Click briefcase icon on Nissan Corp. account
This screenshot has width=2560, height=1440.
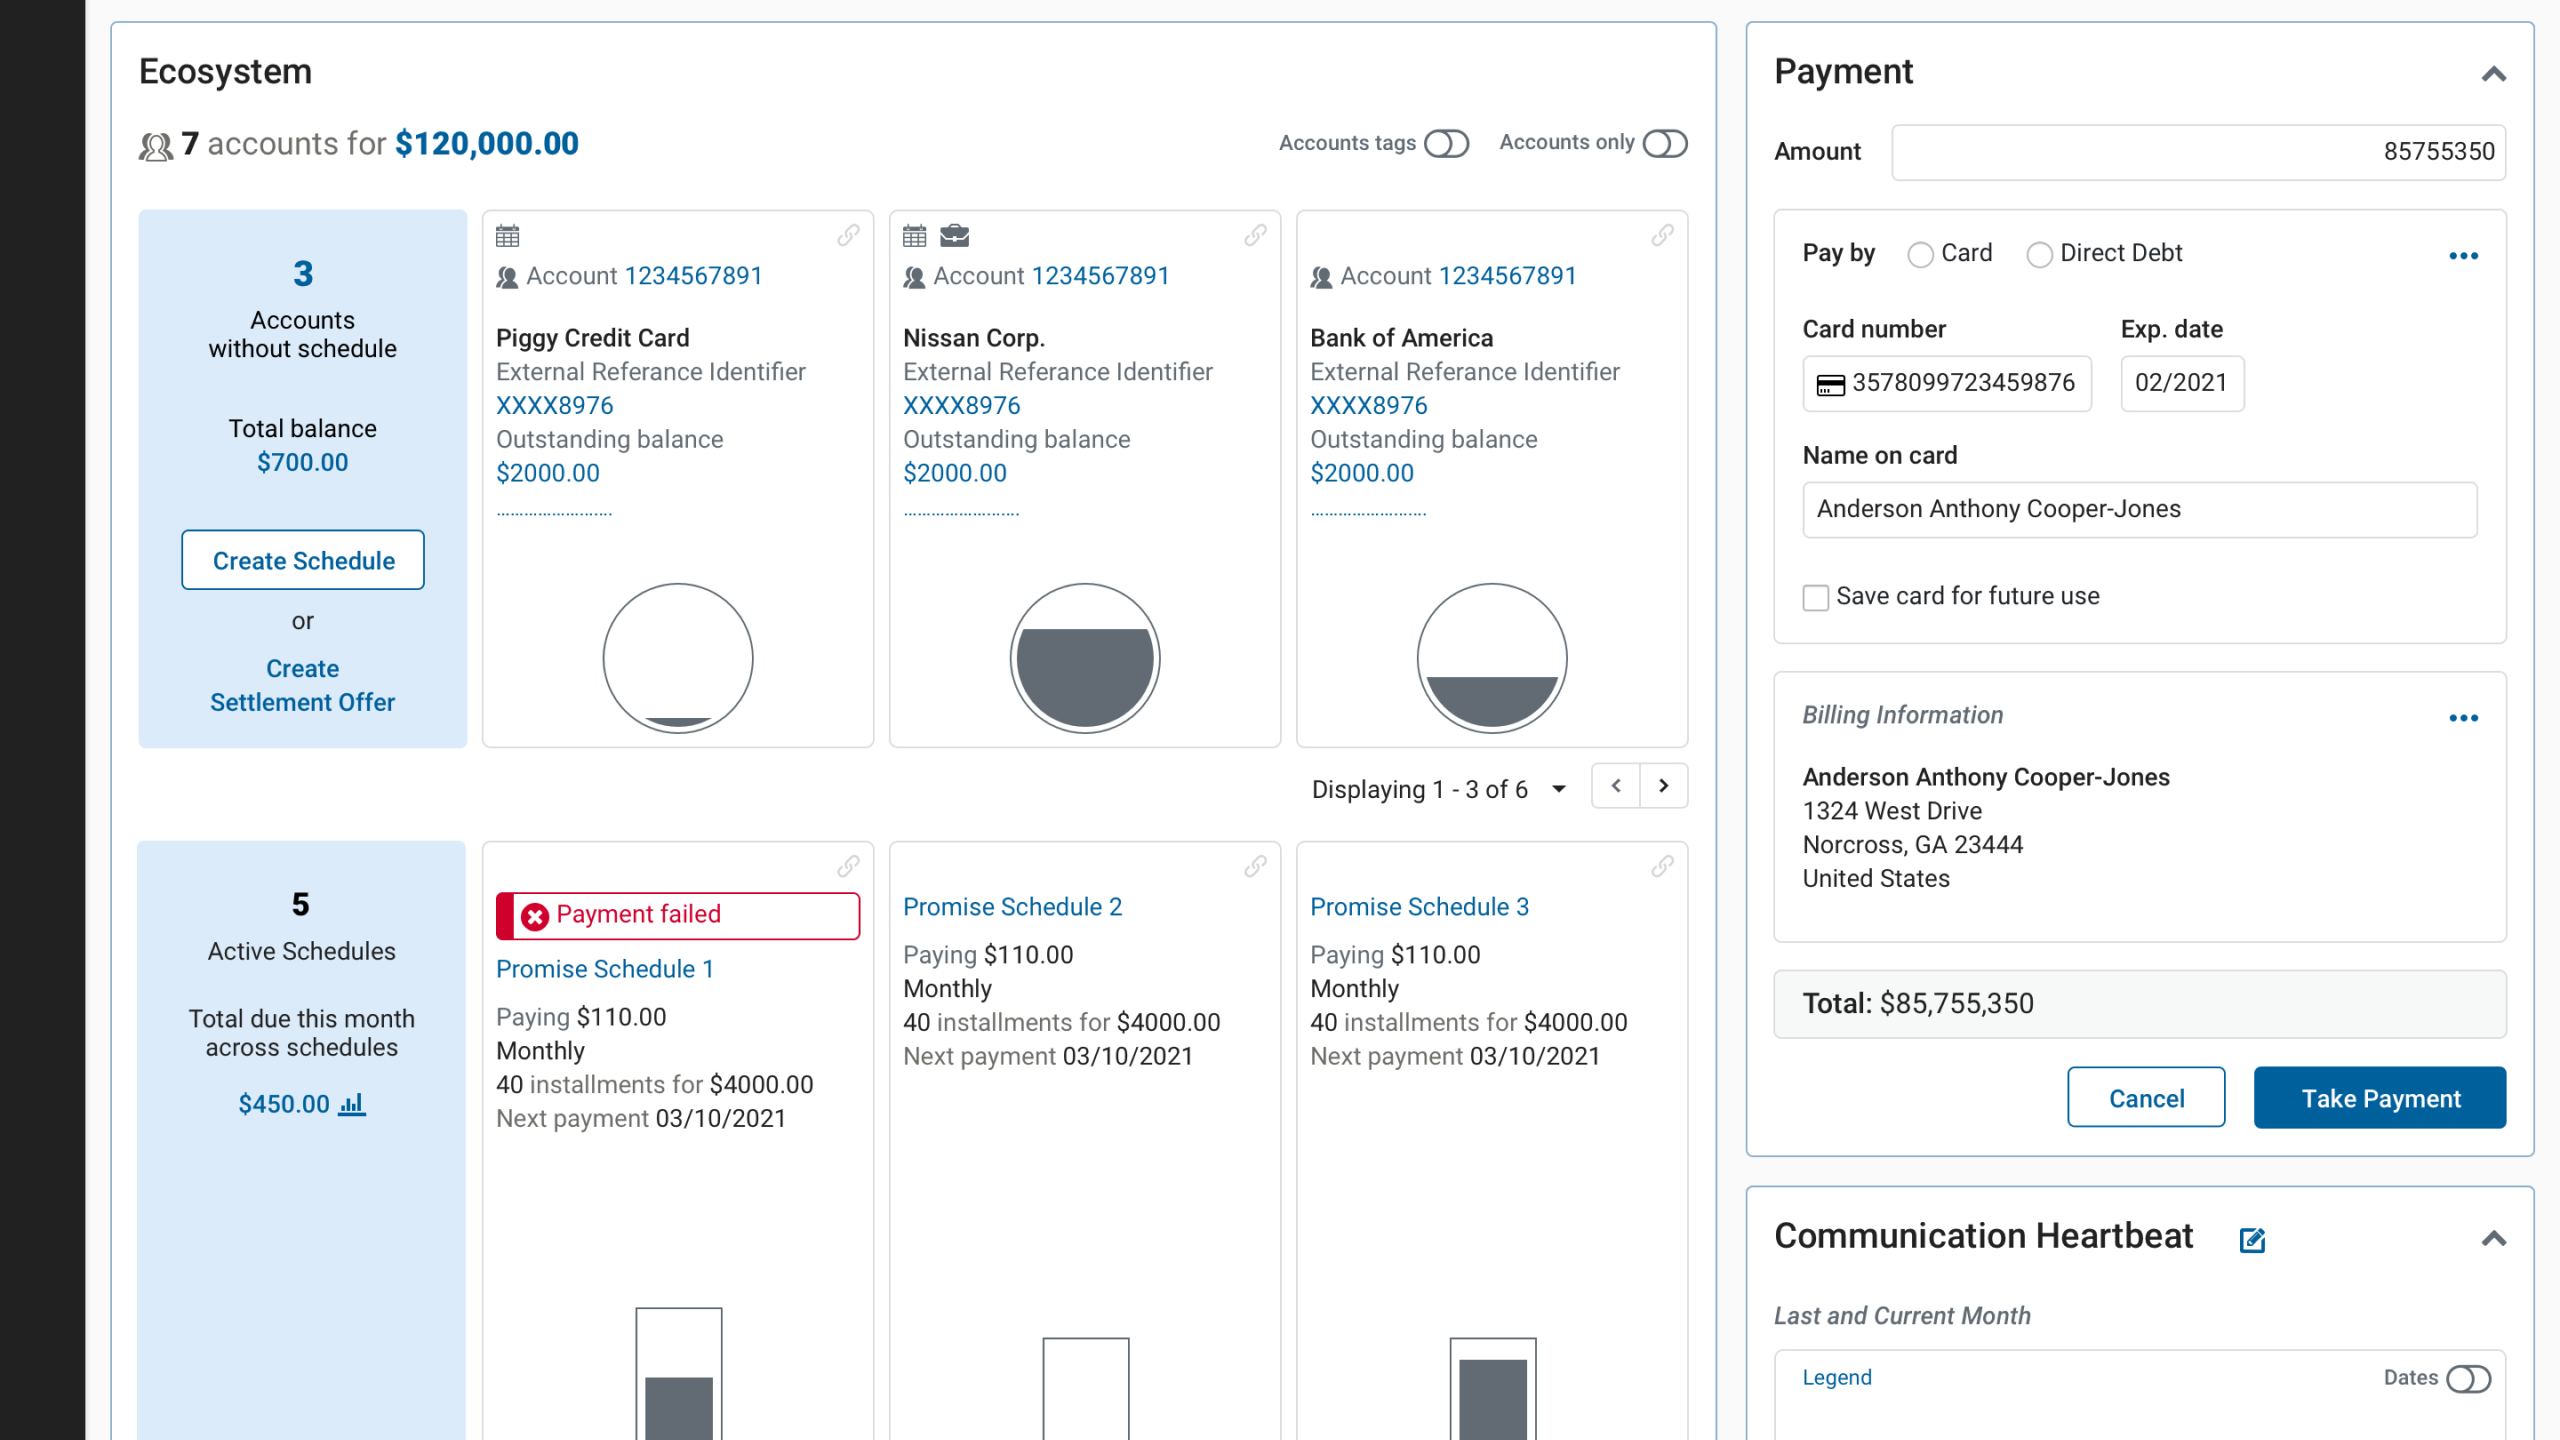[x=954, y=236]
